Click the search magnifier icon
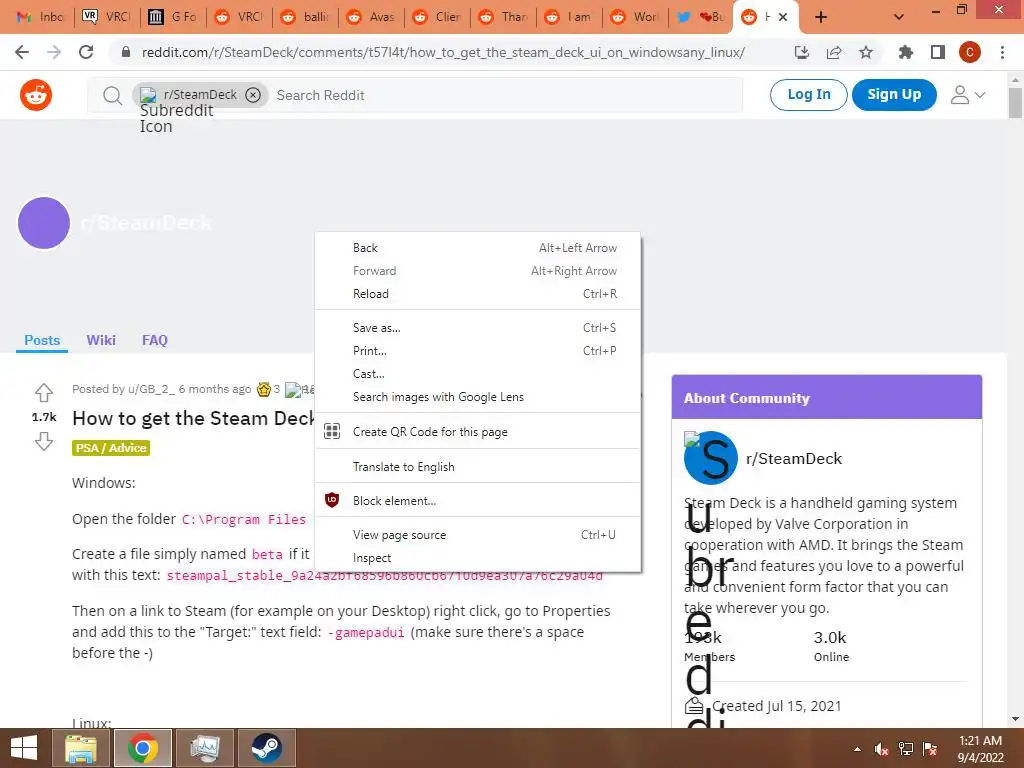 point(112,95)
